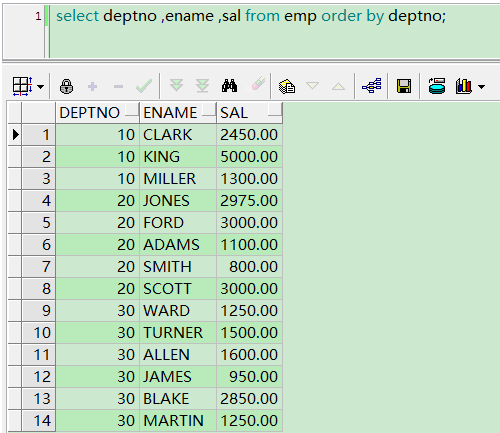Save results with the floppy disk icon
The image size is (500, 433).
(x=404, y=86)
